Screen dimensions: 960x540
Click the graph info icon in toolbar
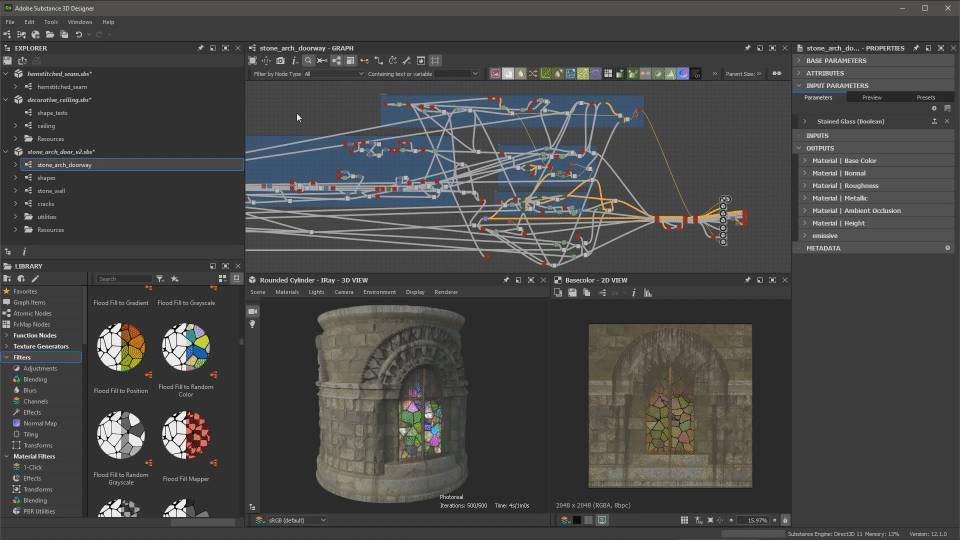[294, 61]
